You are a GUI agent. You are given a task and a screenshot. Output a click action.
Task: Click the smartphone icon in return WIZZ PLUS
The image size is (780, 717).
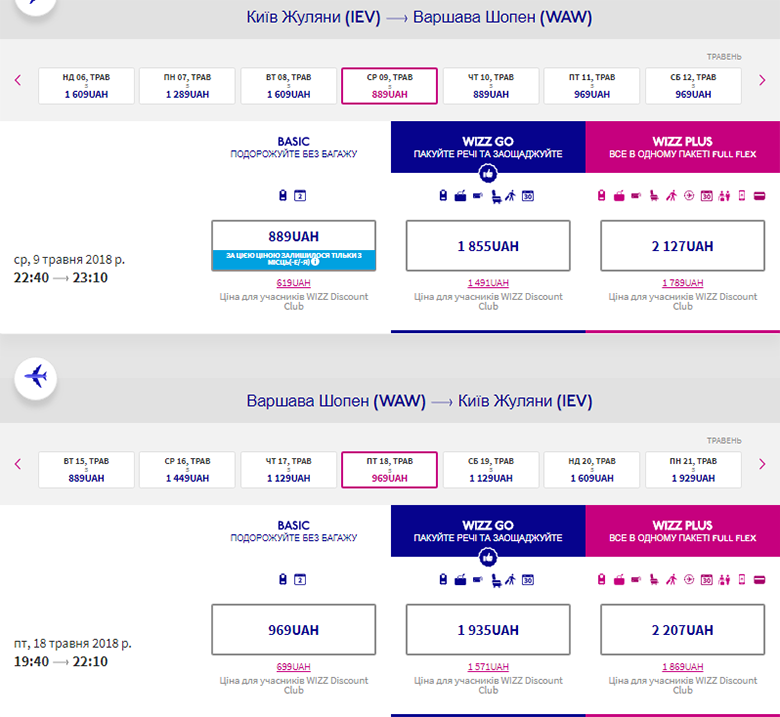(x=741, y=579)
